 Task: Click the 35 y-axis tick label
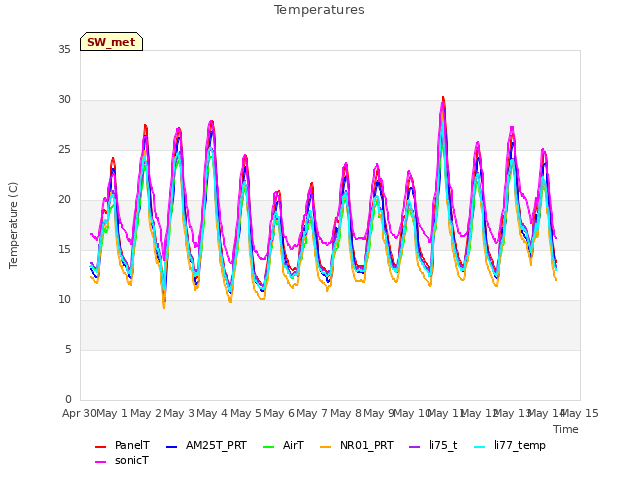click(64, 49)
